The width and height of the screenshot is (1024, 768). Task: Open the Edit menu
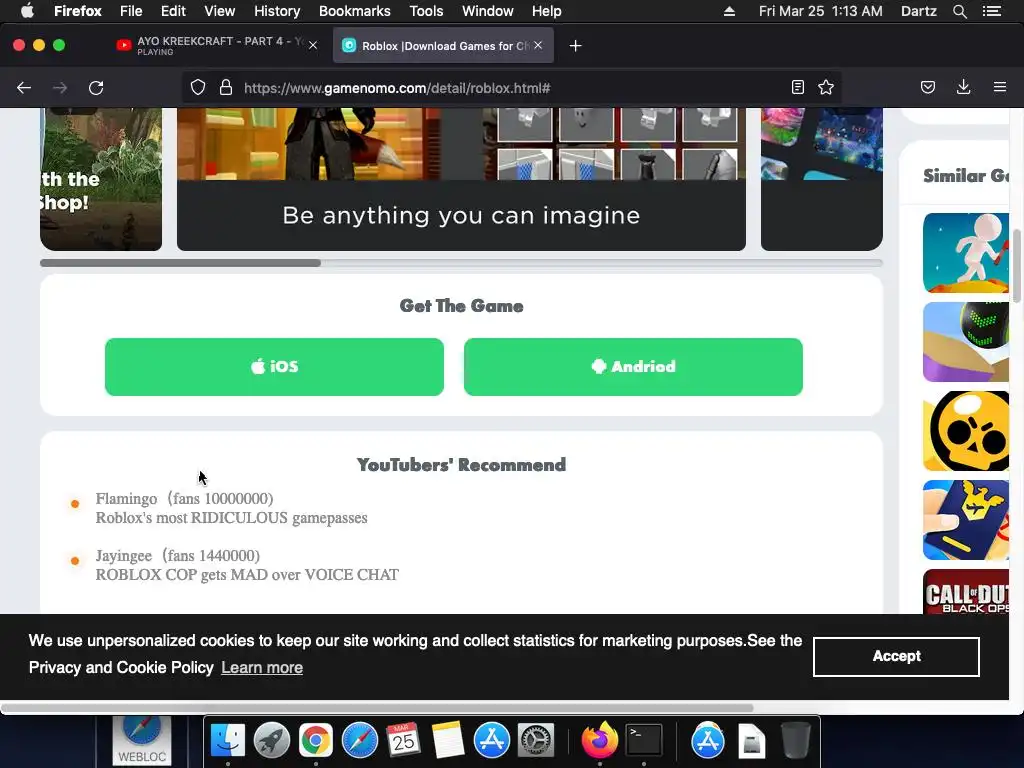coord(173,11)
